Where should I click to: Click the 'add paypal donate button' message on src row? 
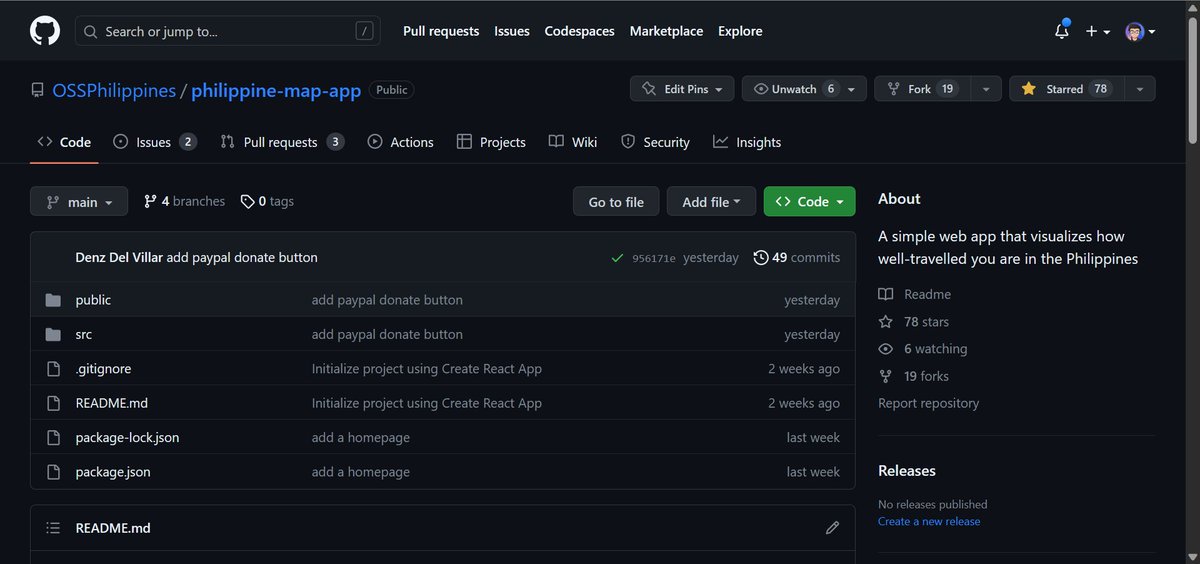(x=387, y=334)
